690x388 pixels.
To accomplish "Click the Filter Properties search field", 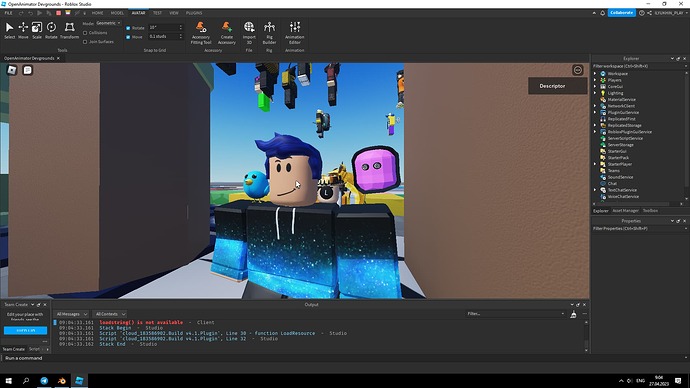I will pyautogui.click(x=639, y=229).
